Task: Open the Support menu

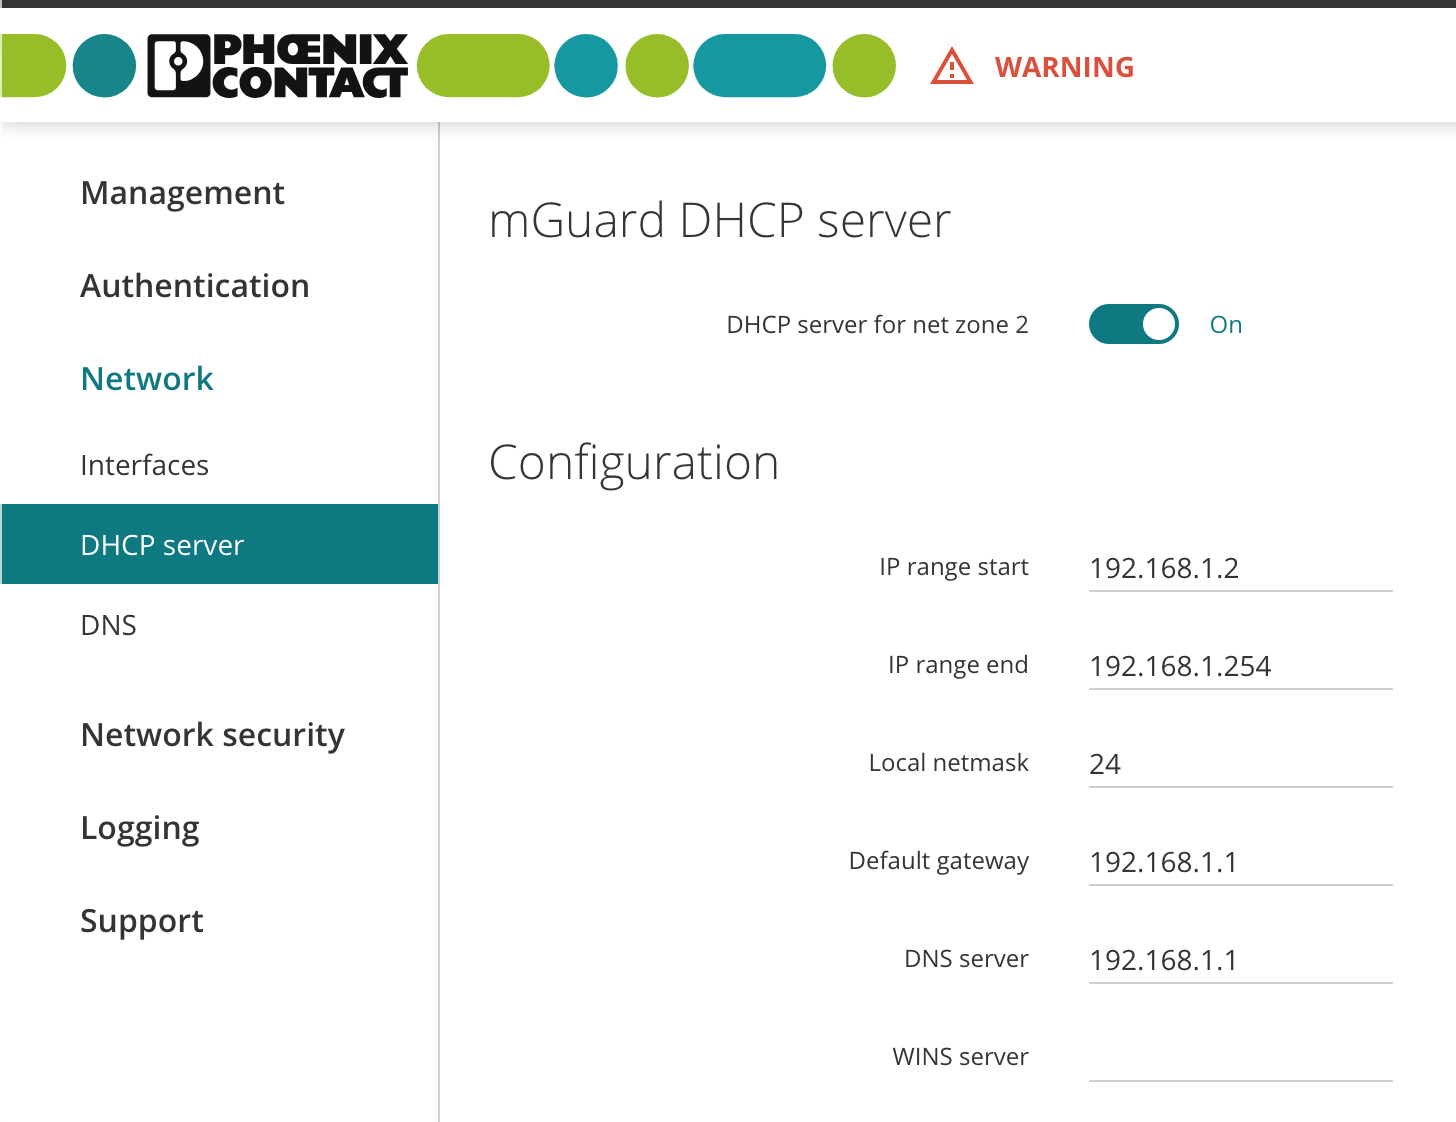Action: point(142,921)
